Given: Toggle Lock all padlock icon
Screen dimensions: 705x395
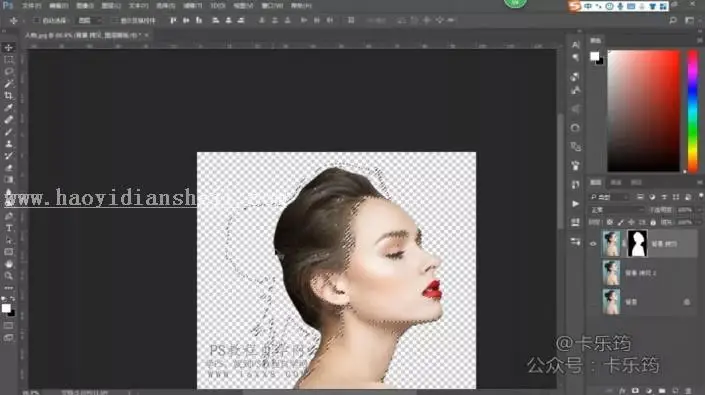Looking at the screenshot, I should pos(653,222).
